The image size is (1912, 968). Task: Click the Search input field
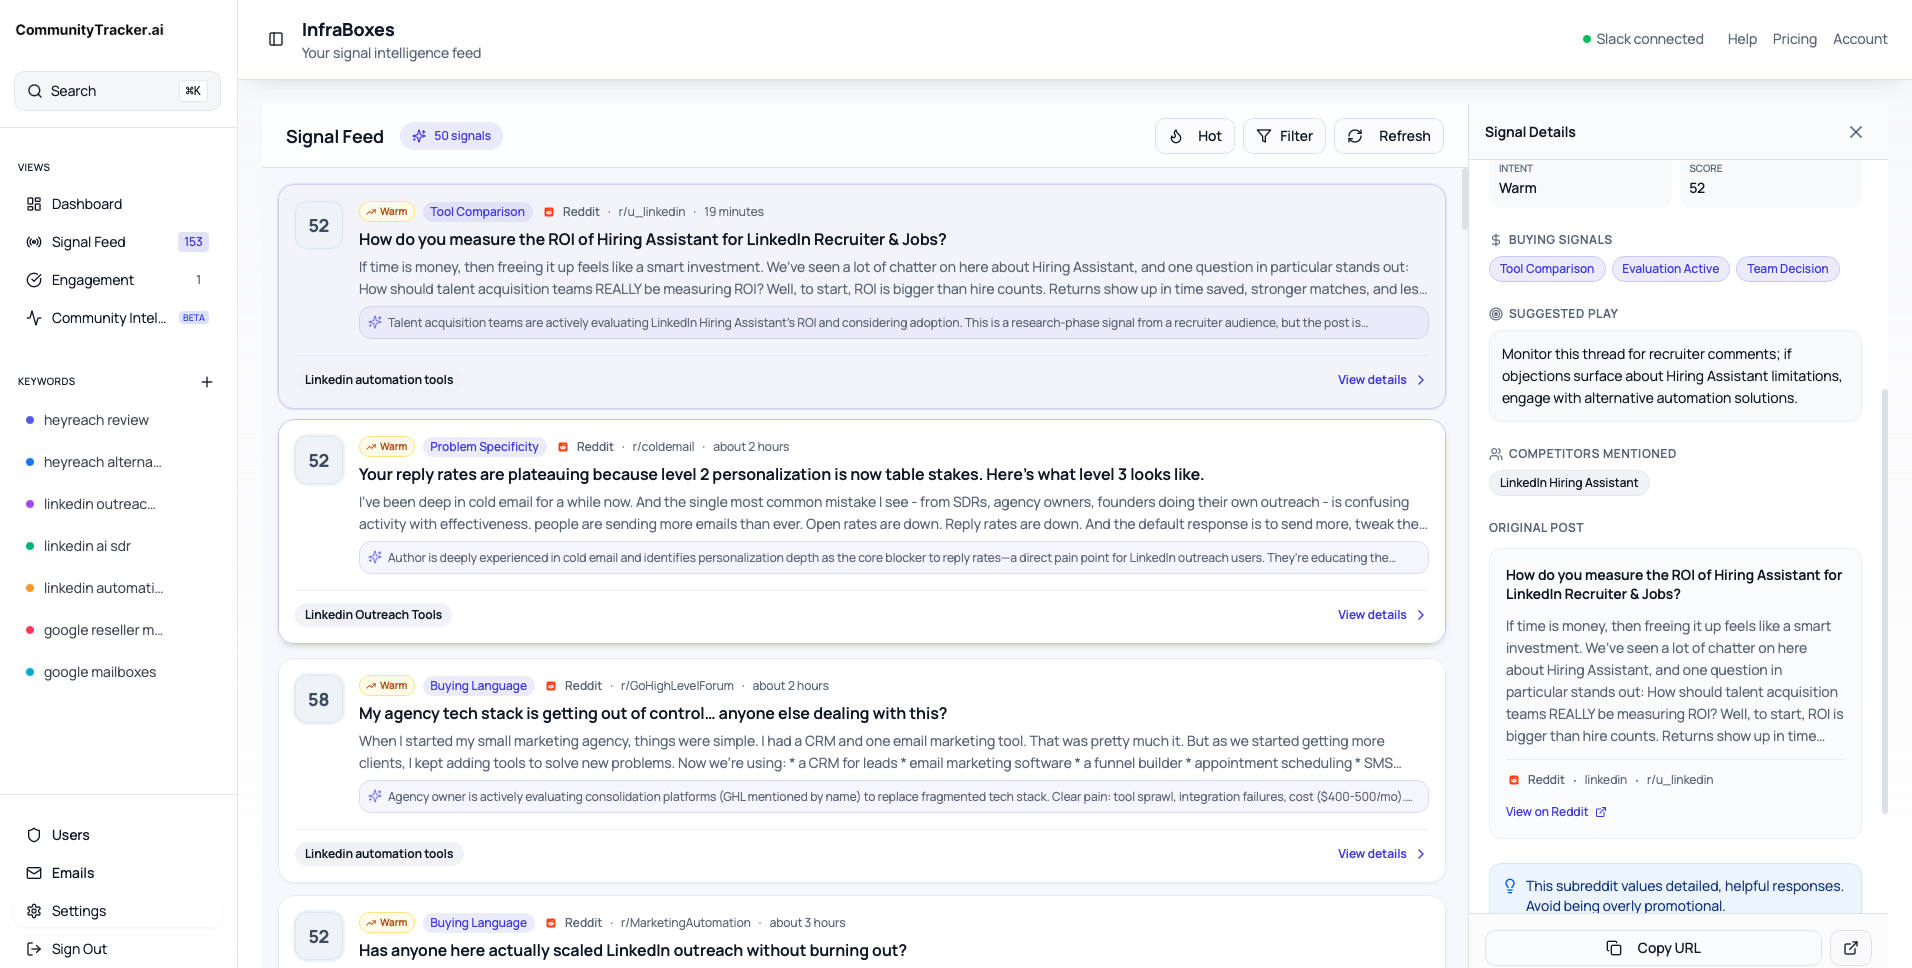(x=117, y=91)
